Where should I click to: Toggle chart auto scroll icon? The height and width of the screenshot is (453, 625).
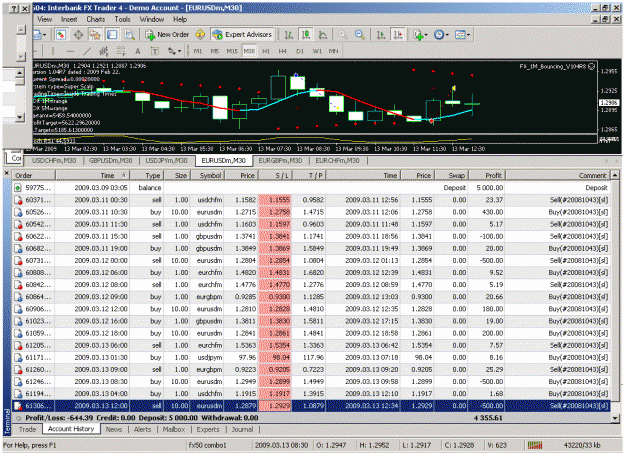[x=381, y=35]
